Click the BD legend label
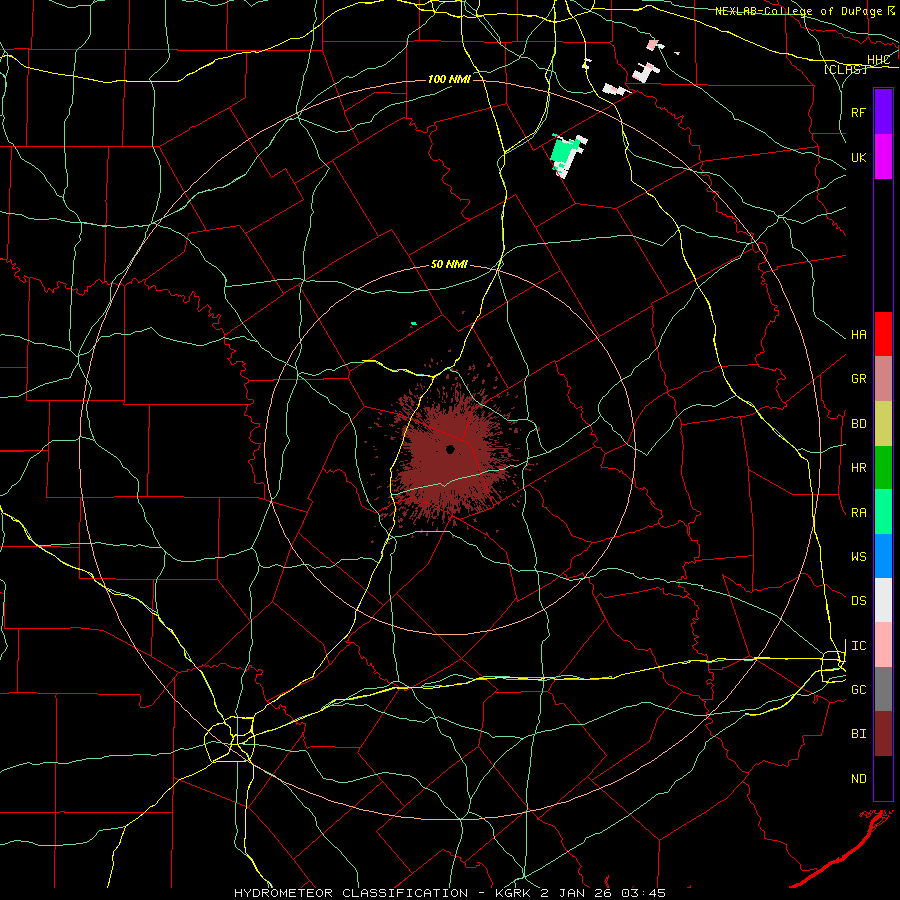 pos(858,424)
